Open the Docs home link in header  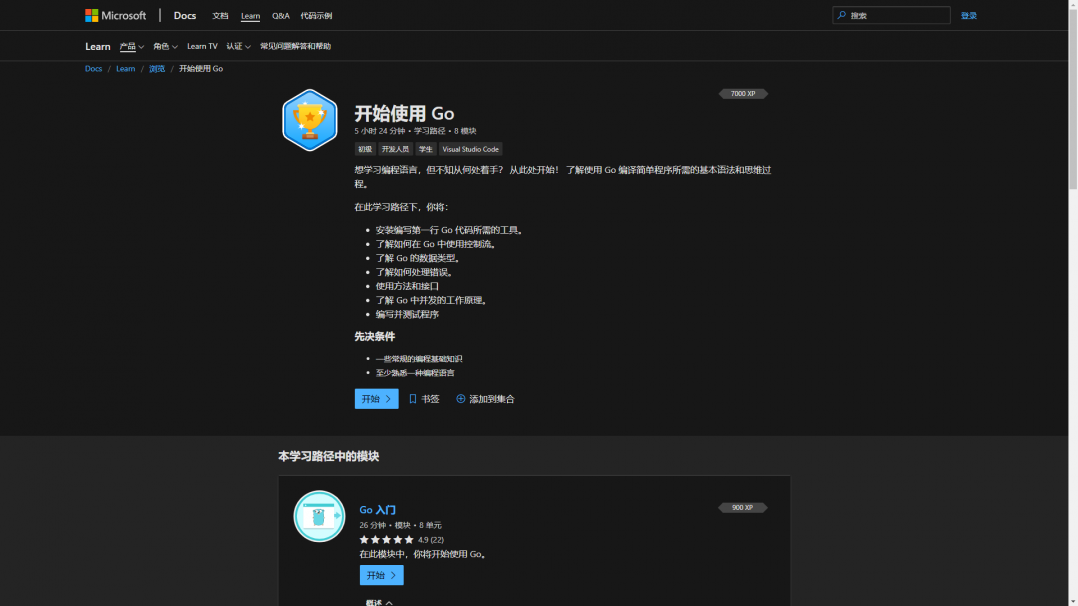tap(184, 15)
